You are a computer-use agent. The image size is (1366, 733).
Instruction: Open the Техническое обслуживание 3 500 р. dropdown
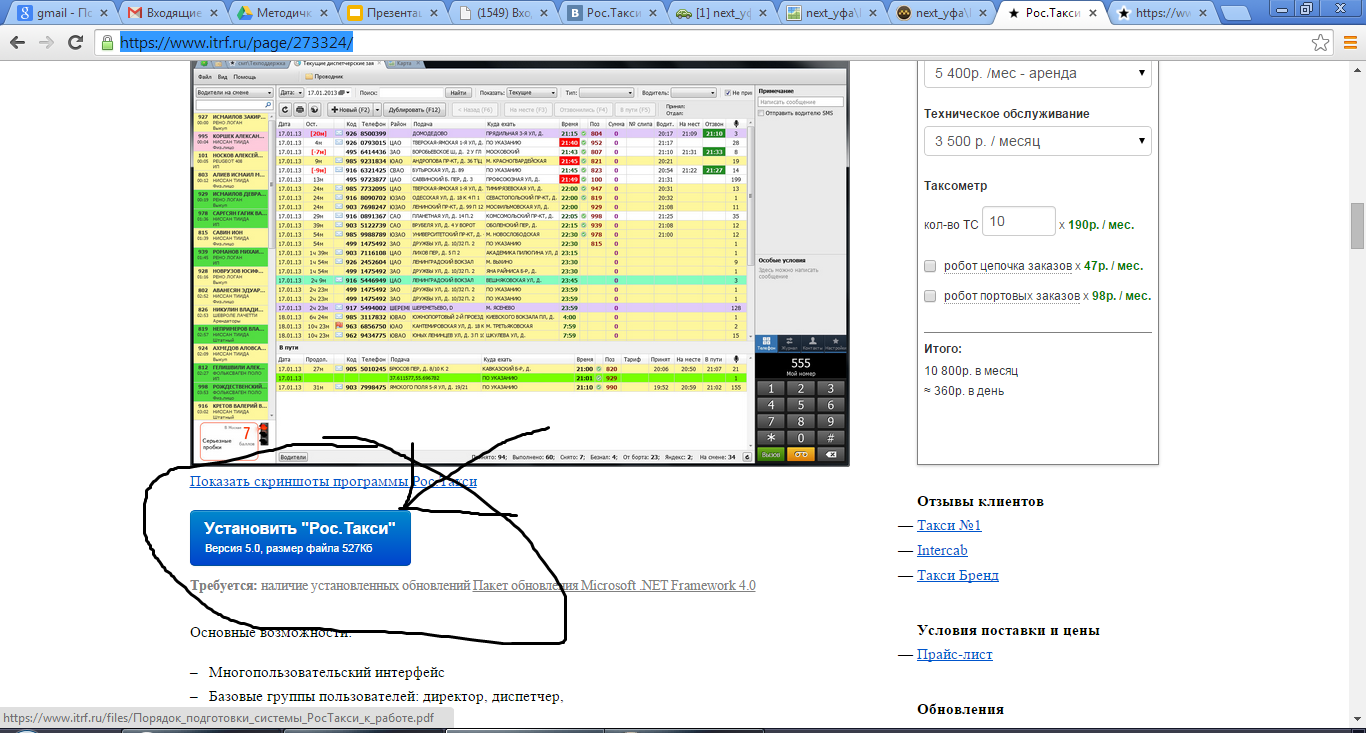(1038, 141)
